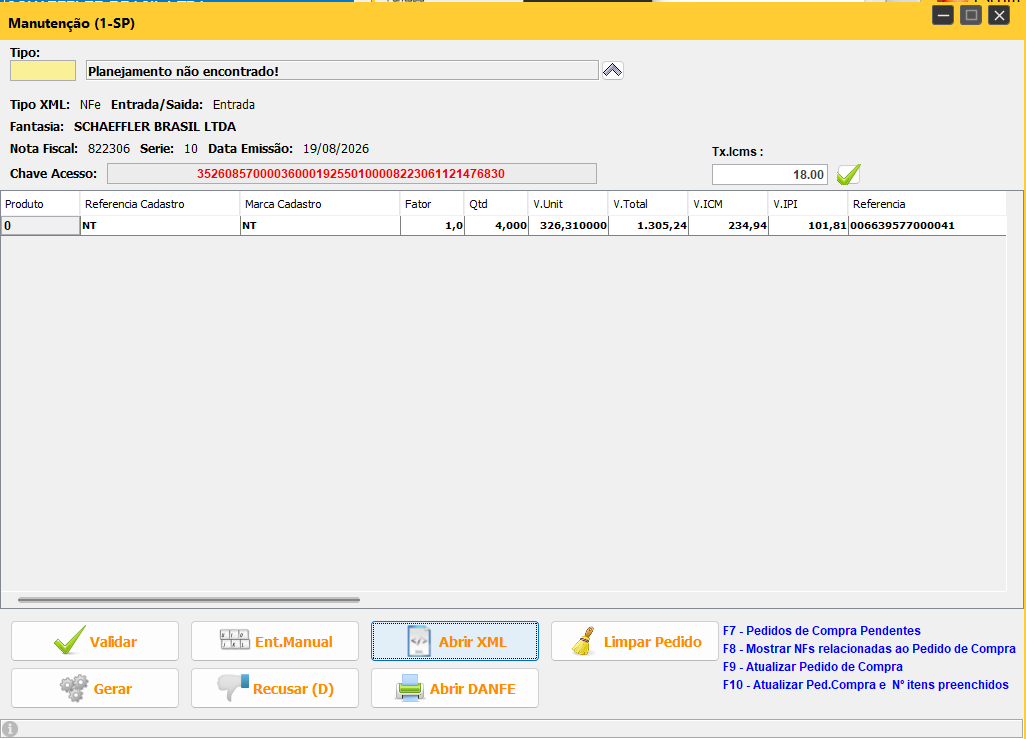Maximize the Manutenção window

(x=971, y=15)
